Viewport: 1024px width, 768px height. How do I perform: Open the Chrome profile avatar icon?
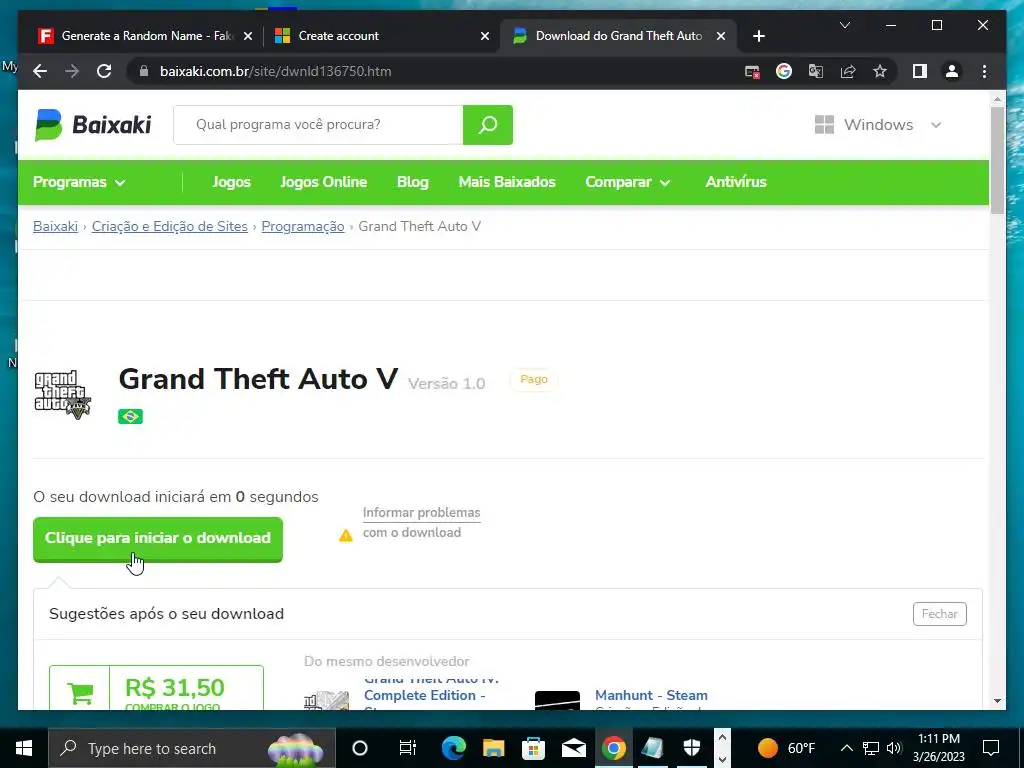pos(952,71)
